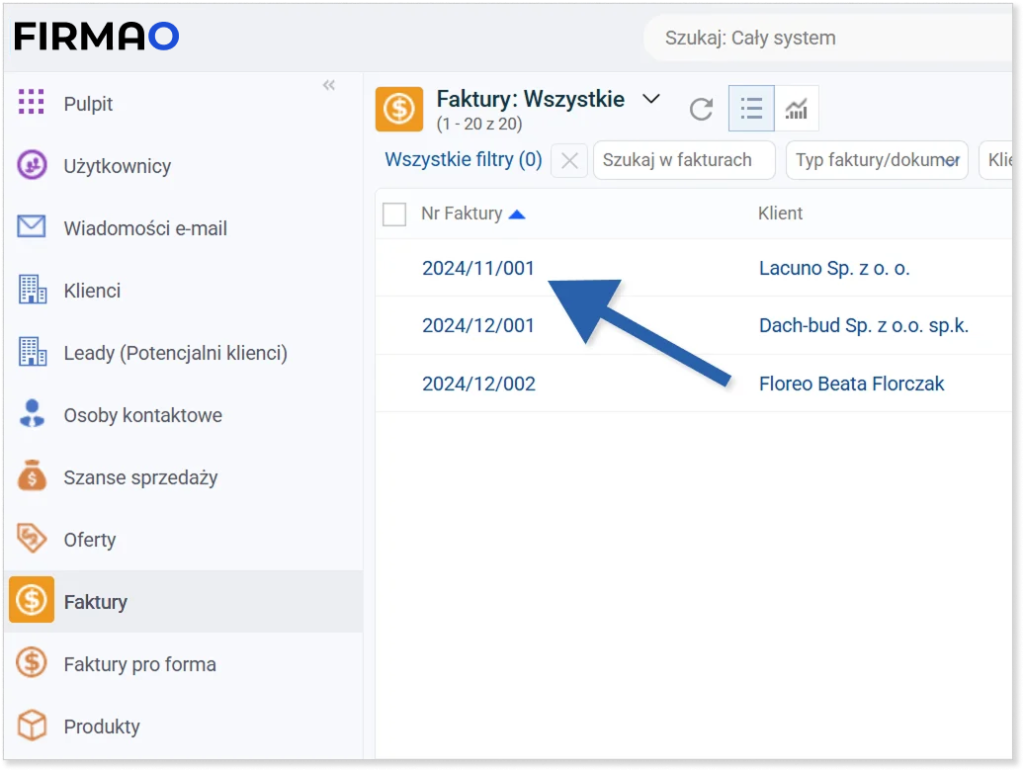Open invoice 2024/11/001
Viewport: 1024px width, 771px height.
click(x=478, y=268)
